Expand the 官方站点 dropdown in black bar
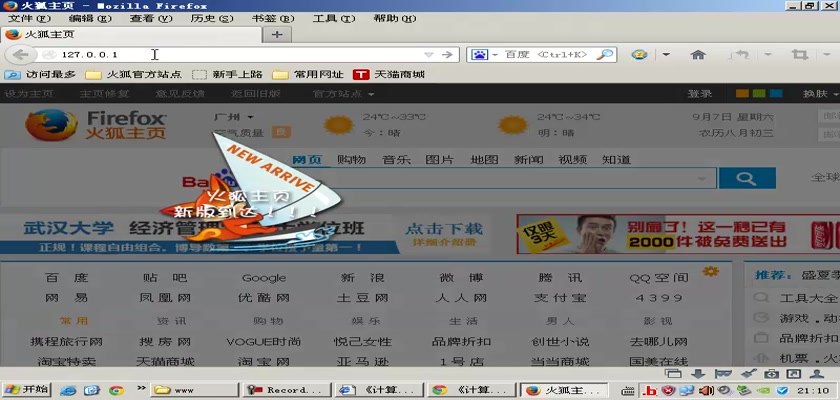Image resolution: width=840 pixels, height=400 pixels. pos(371,94)
